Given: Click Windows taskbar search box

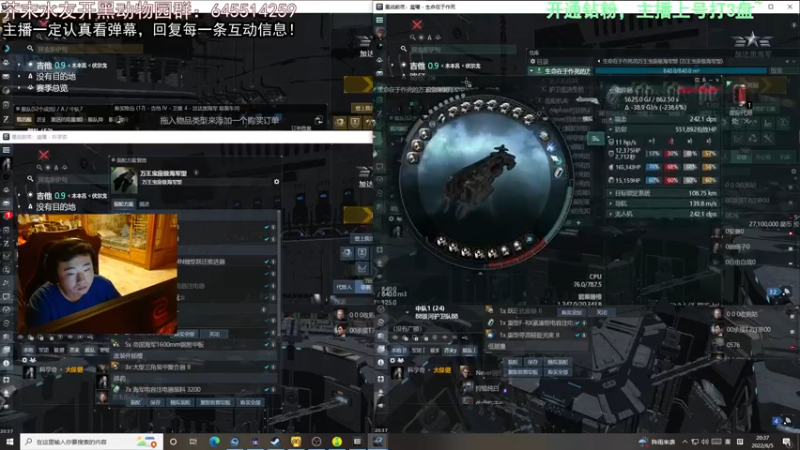Looking at the screenshot, I should [x=92, y=441].
